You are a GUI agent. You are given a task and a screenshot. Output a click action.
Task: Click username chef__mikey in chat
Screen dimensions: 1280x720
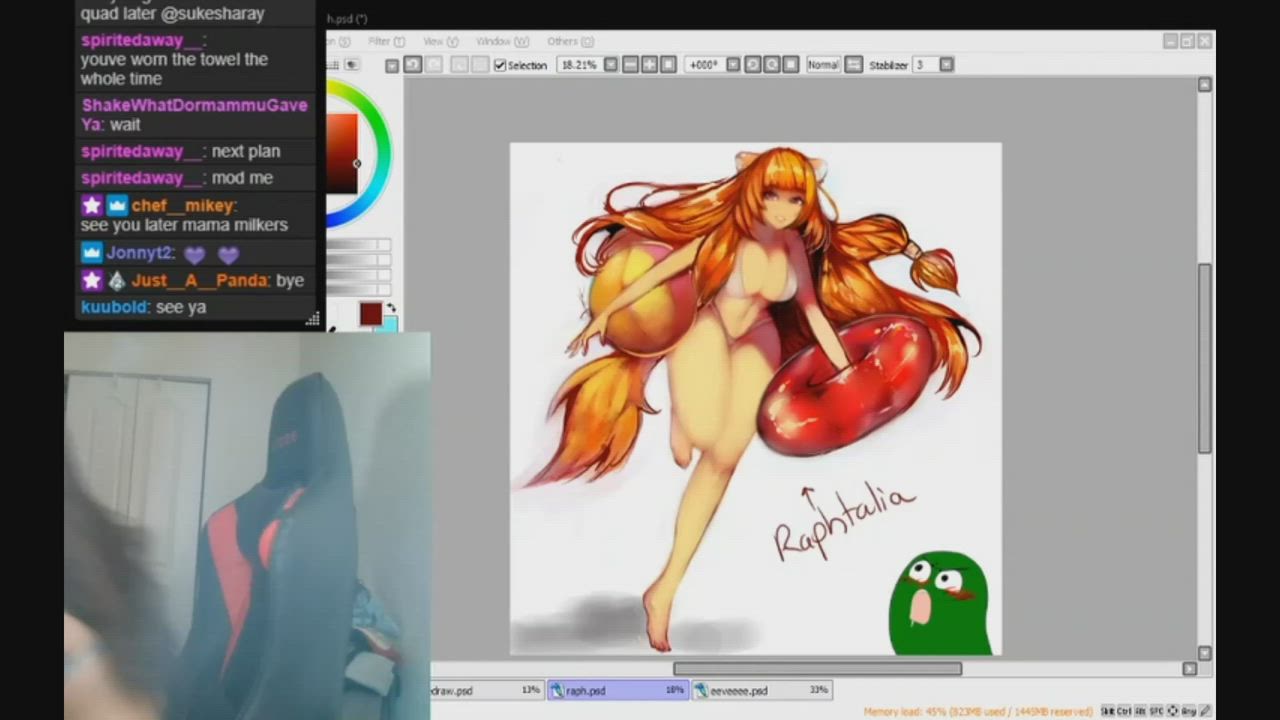tap(184, 205)
